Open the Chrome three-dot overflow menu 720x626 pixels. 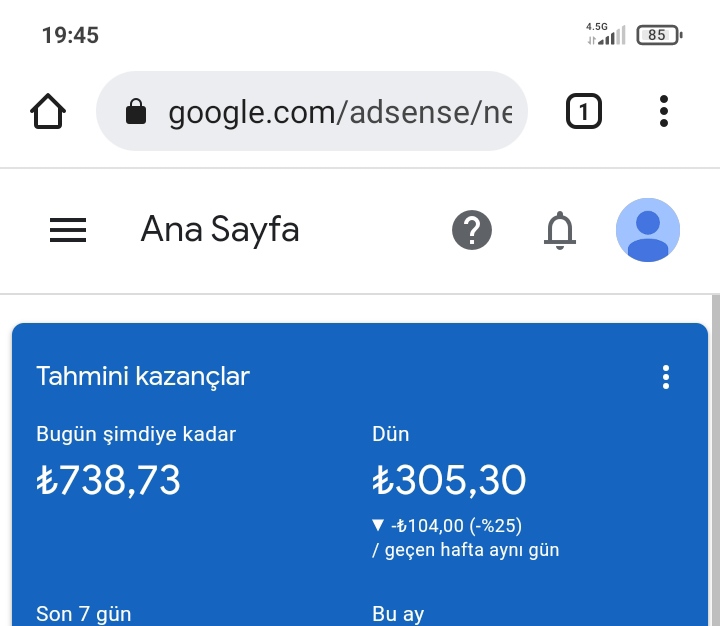click(x=664, y=111)
